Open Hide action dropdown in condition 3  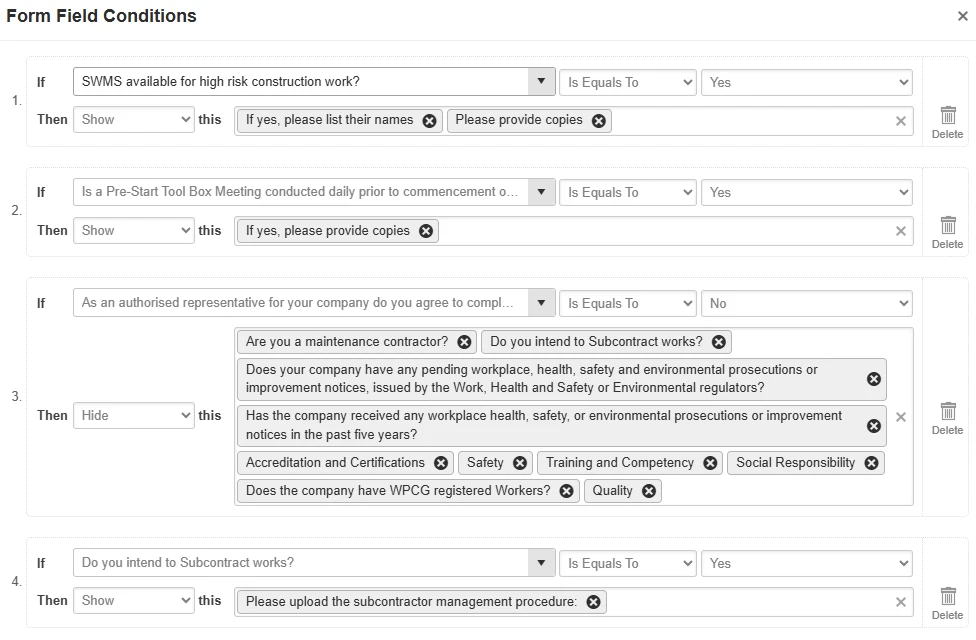(133, 415)
